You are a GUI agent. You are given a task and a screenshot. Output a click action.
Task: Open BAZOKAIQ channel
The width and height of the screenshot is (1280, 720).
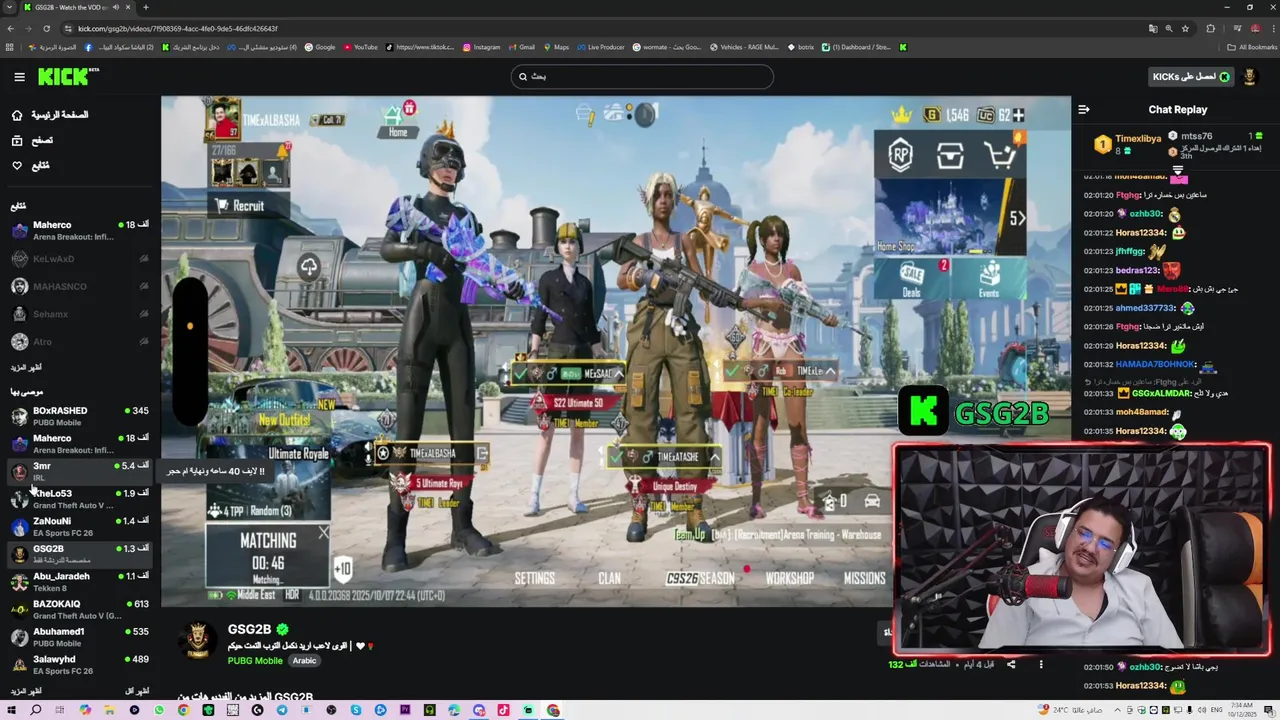tap(80, 609)
